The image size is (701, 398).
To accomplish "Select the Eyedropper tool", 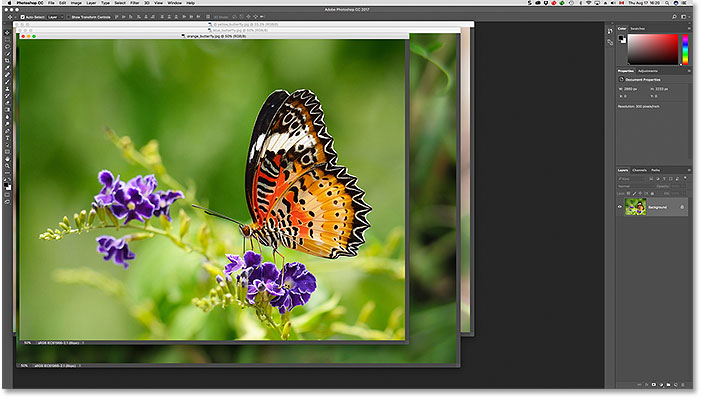I will click(x=7, y=67).
